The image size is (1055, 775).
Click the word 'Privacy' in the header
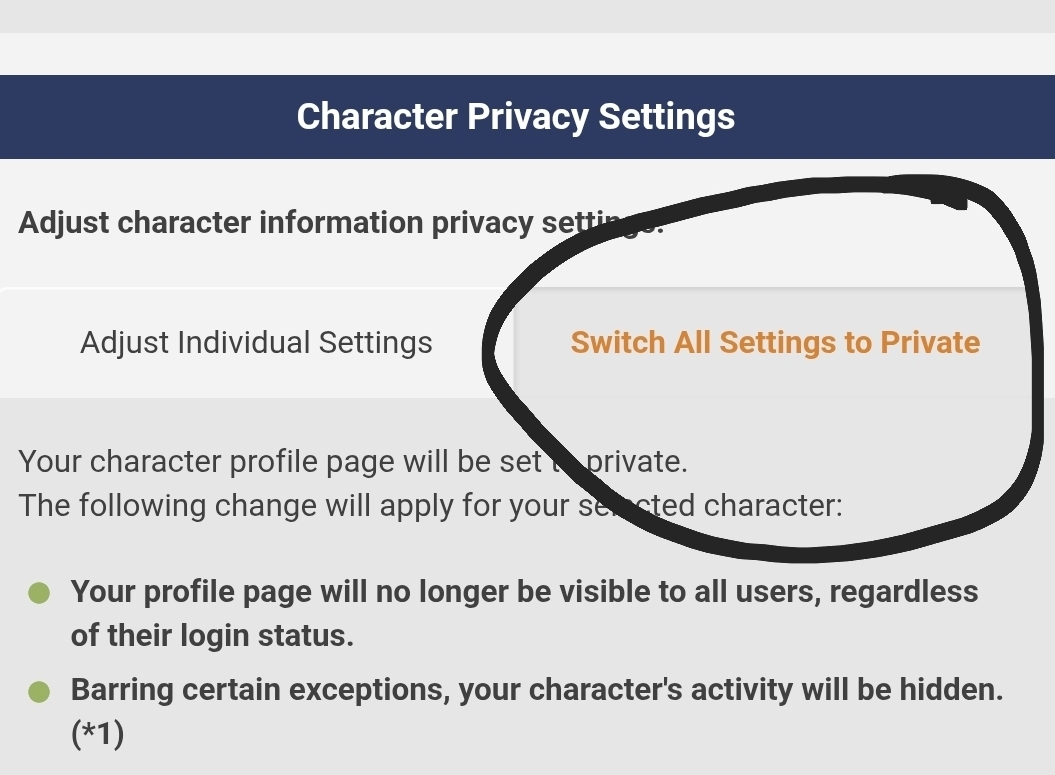(x=527, y=117)
